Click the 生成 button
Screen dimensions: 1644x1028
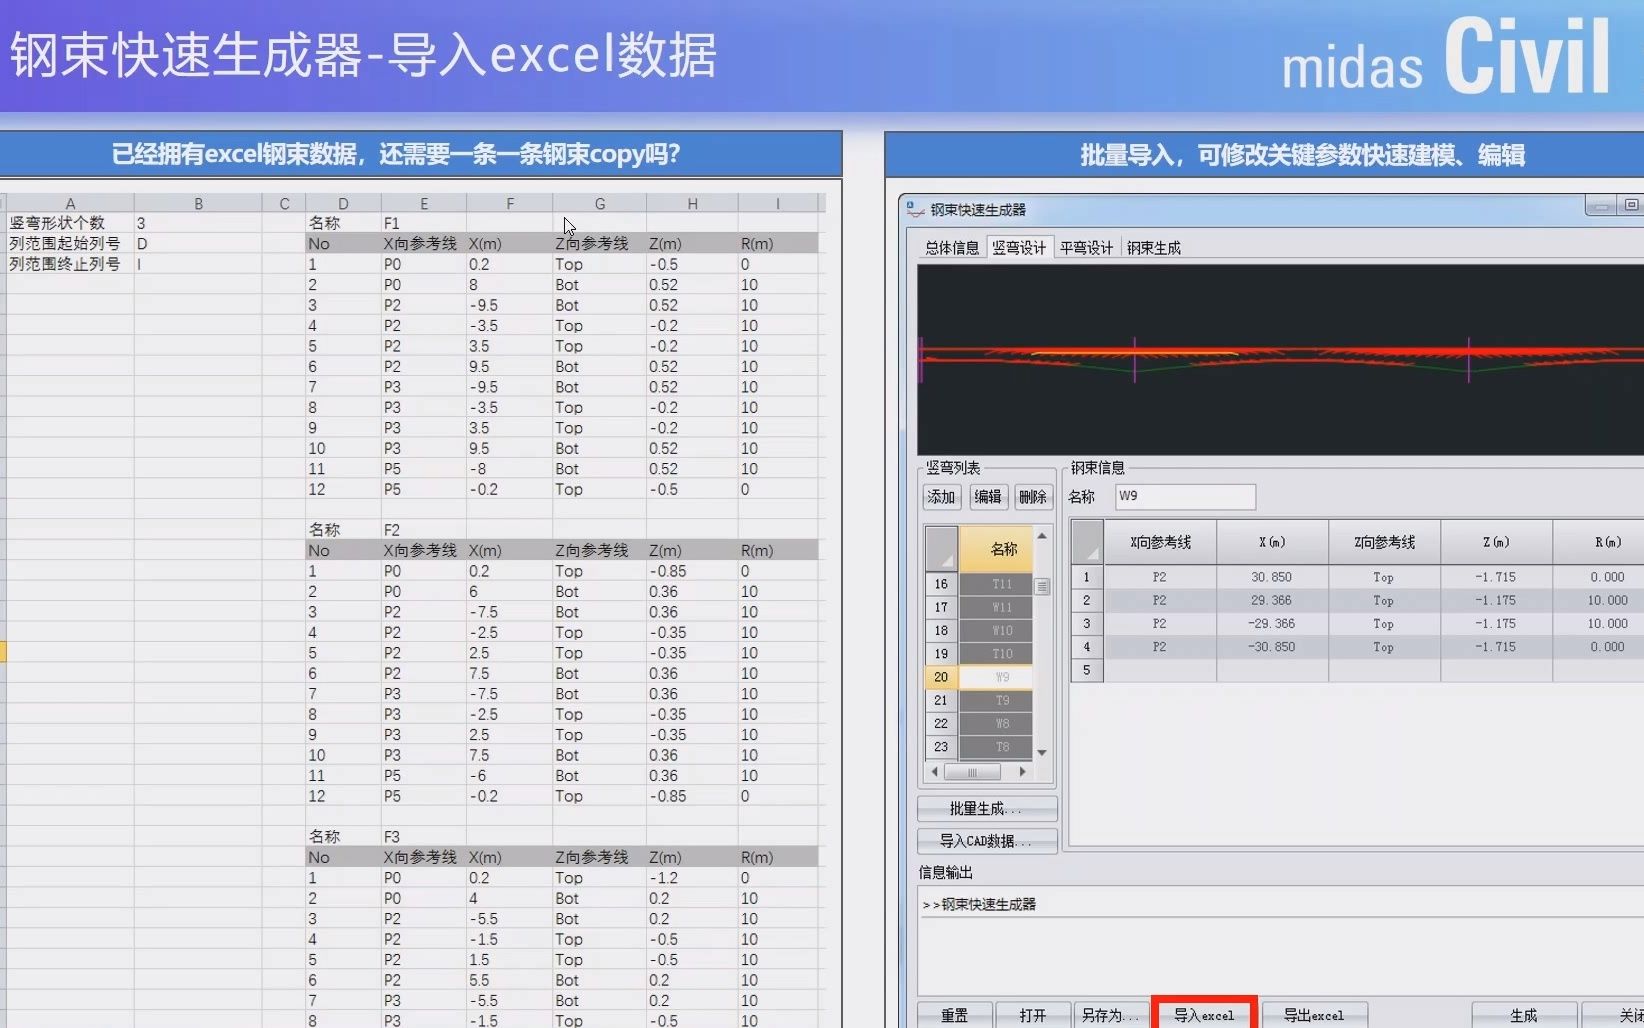point(1524,1015)
